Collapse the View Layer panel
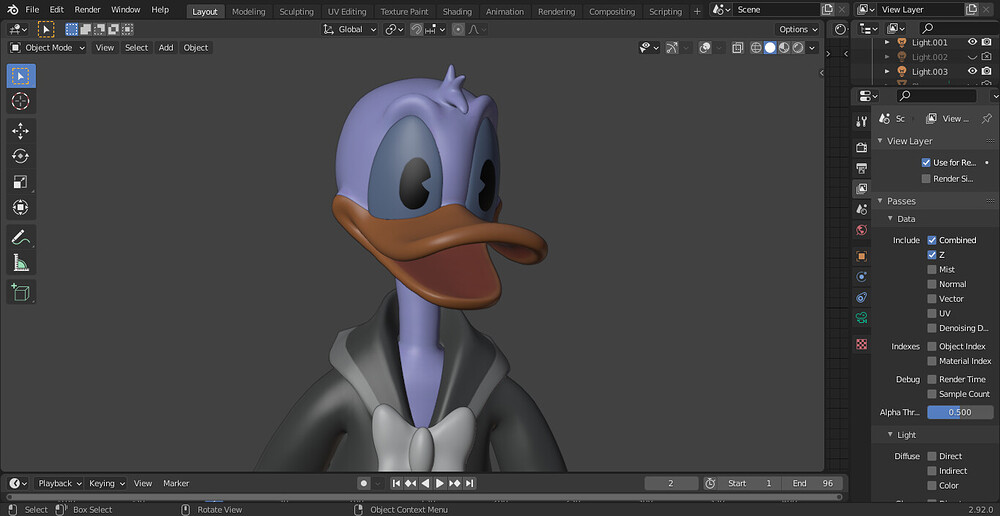 coord(880,141)
